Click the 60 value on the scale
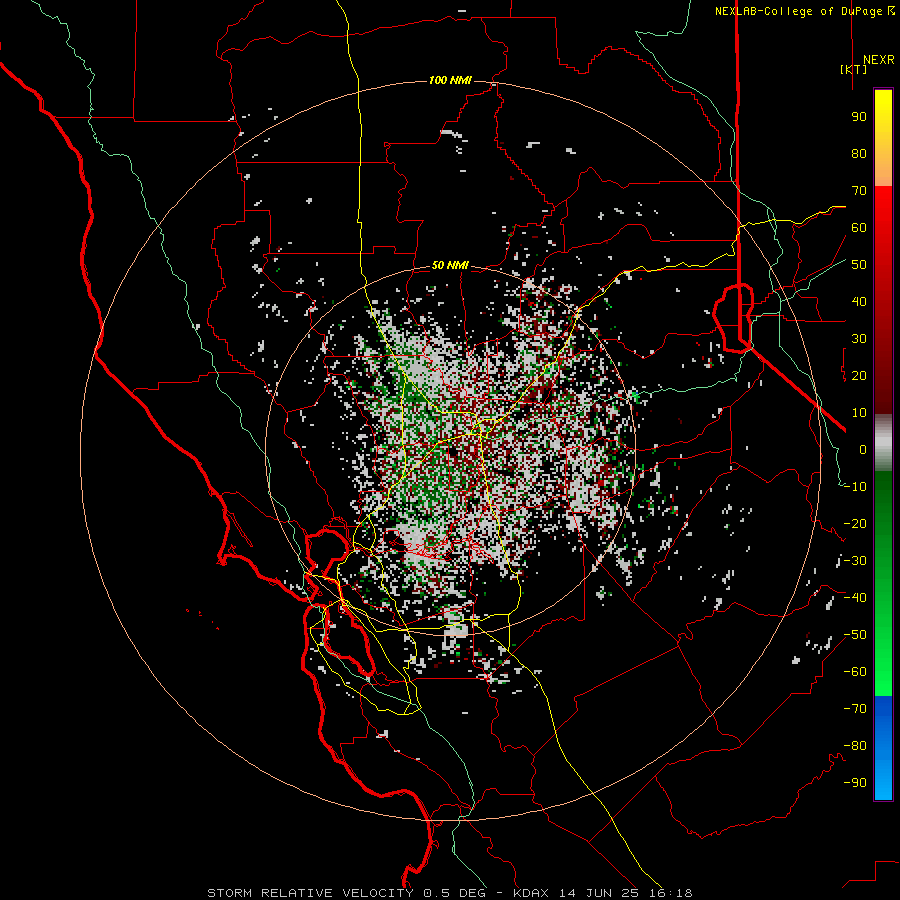The image size is (900, 900). pyautogui.click(x=859, y=228)
